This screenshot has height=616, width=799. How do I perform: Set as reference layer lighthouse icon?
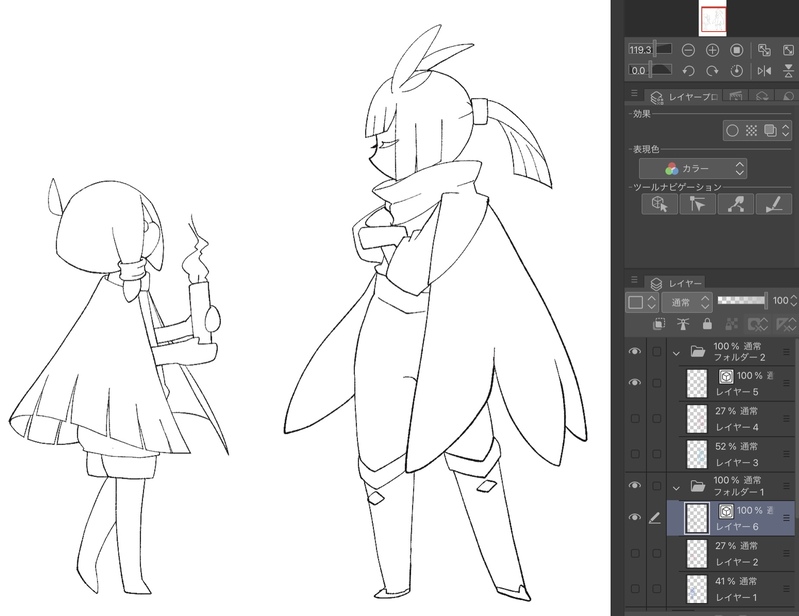coord(683,324)
